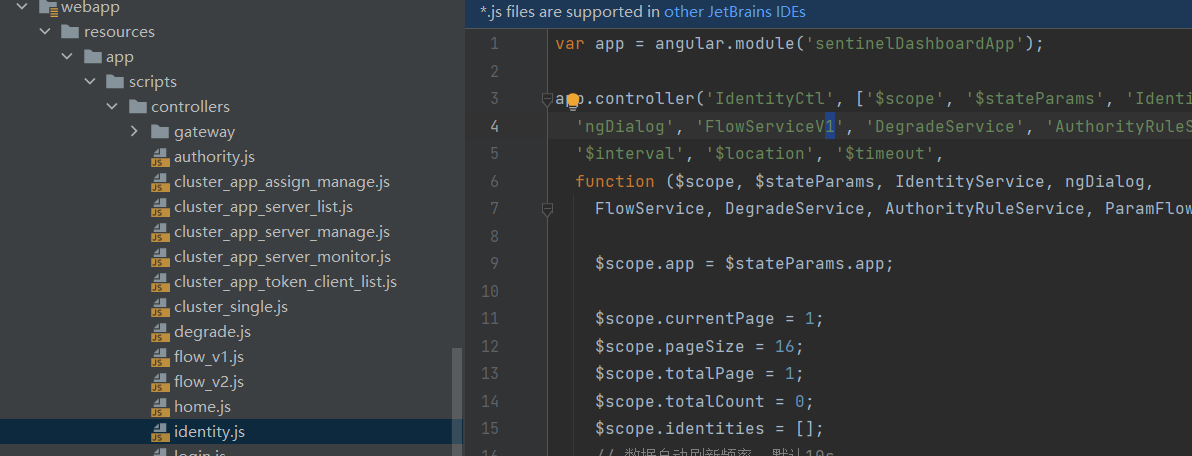Place cursor on '$scope.identities = []' line
1192x456 pixels.
709,429
